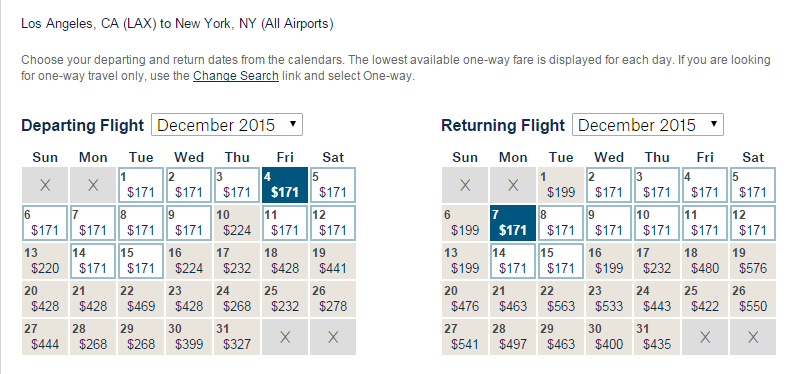Viewport: 796px width, 374px height.
Task: Select departing December 25 at $232
Action: coord(285,299)
